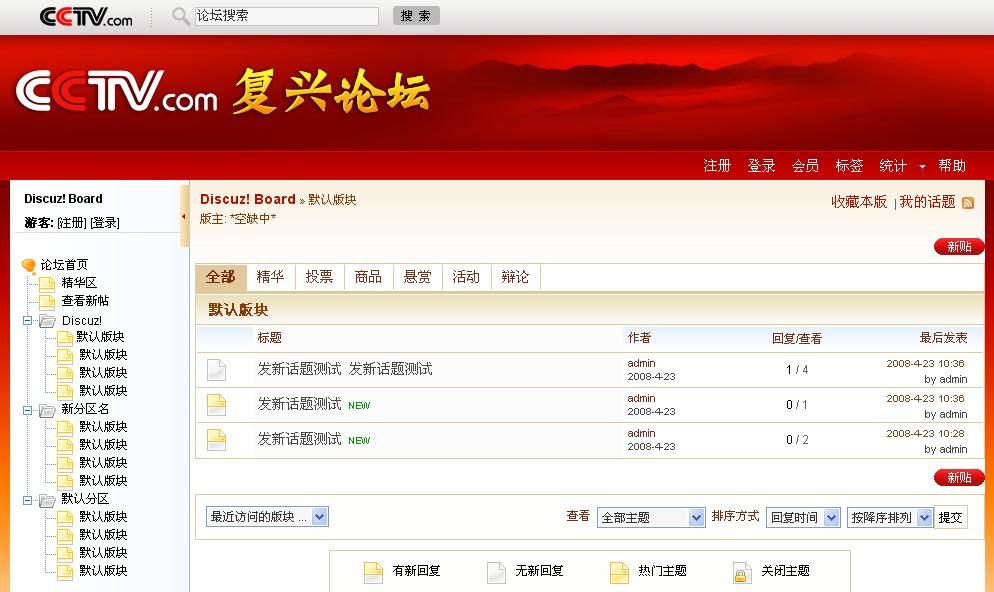This screenshot has height=592, width=994.
Task: Open the 查看新帖 tree item
Action: click(85, 300)
